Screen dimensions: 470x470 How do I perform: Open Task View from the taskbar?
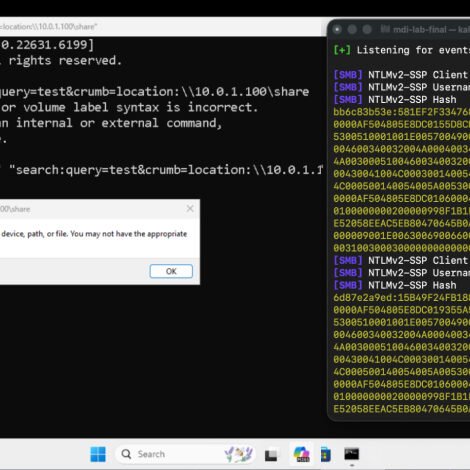pyautogui.click(x=271, y=455)
